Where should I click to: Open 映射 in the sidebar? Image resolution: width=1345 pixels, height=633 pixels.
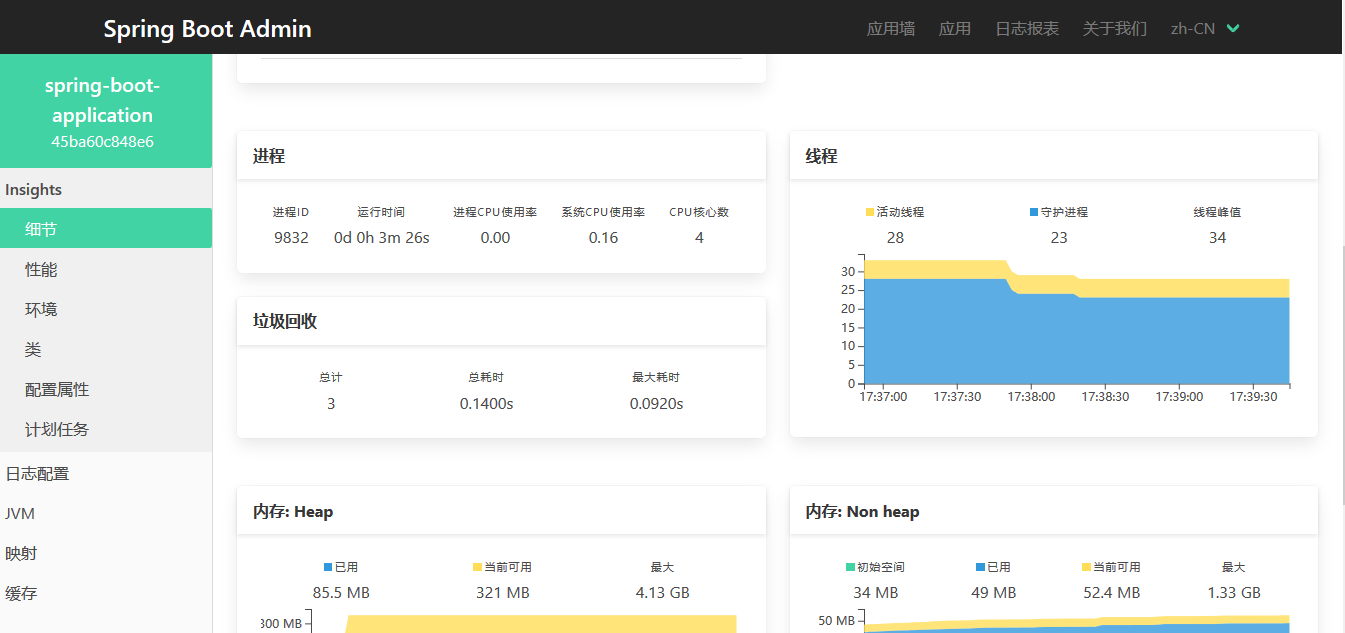106,553
